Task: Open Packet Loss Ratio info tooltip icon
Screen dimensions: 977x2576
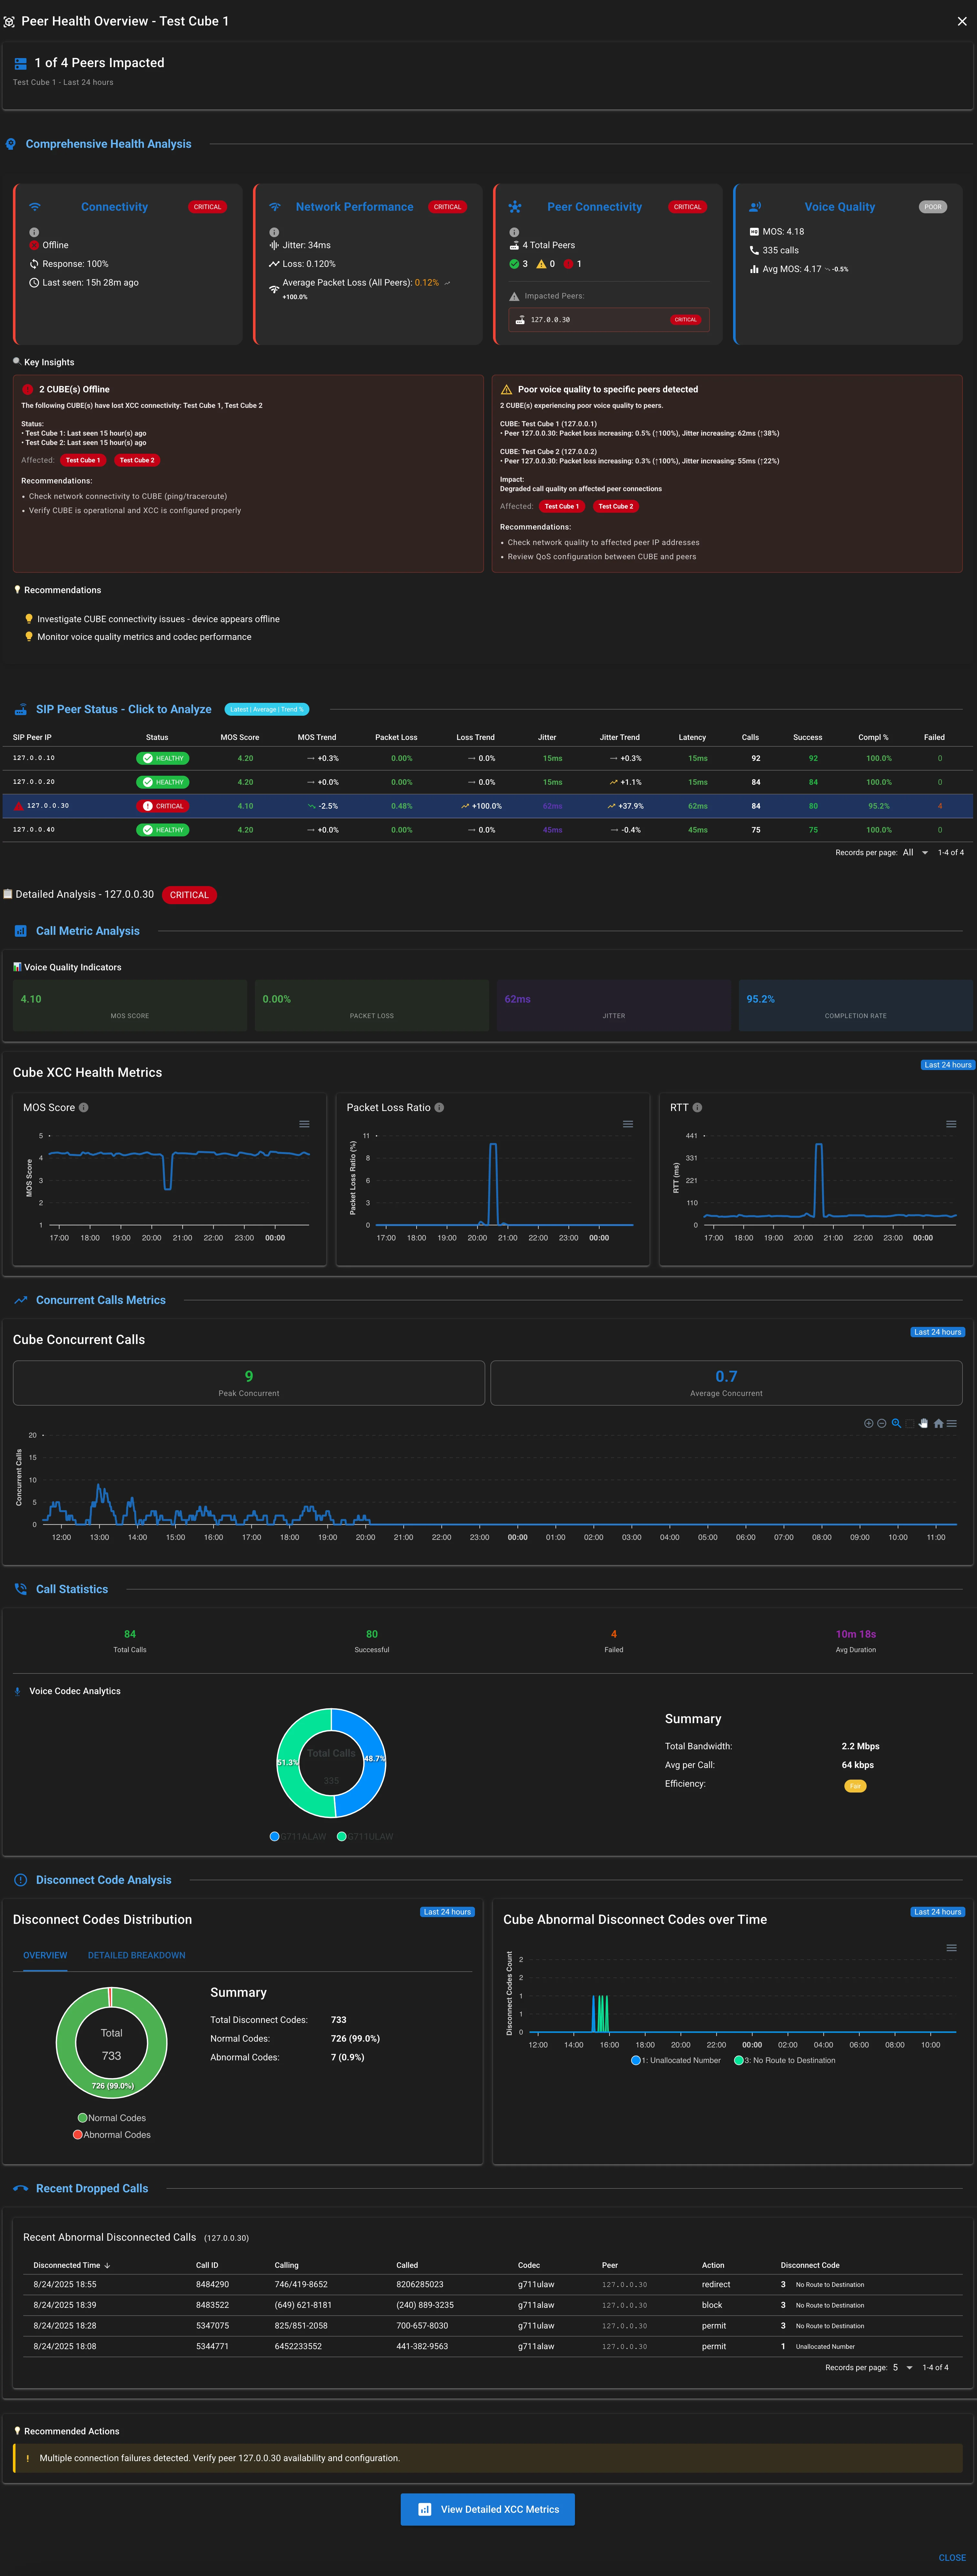Action: point(439,1107)
